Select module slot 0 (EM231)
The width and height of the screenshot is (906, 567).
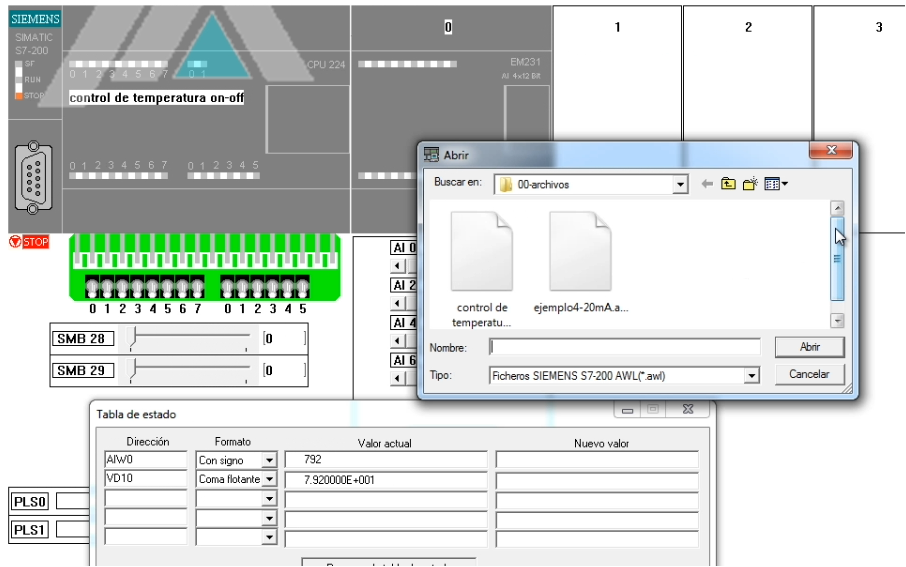coord(448,27)
